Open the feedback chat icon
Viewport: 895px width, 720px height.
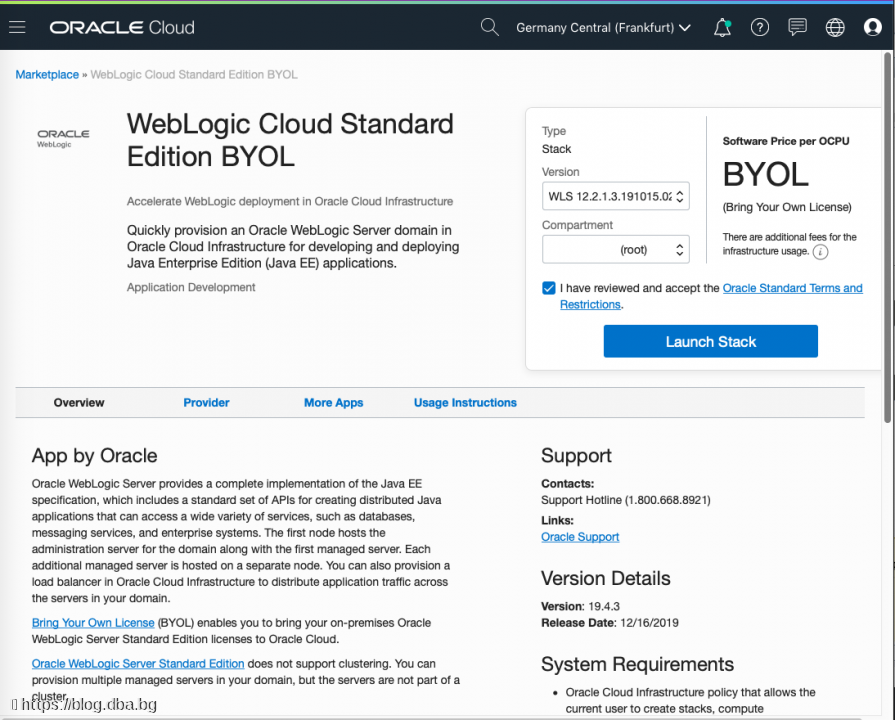[x=797, y=27]
